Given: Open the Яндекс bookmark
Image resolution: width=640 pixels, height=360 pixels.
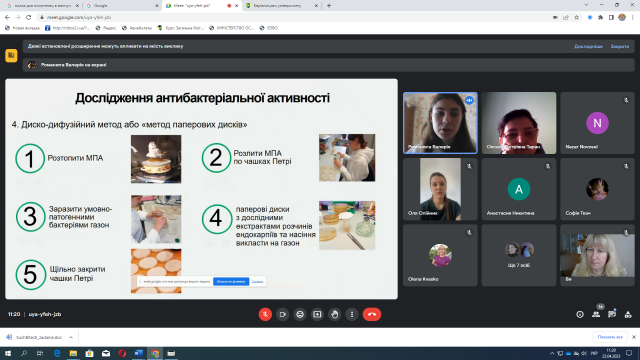Looking at the screenshot, I should tap(105, 28).
